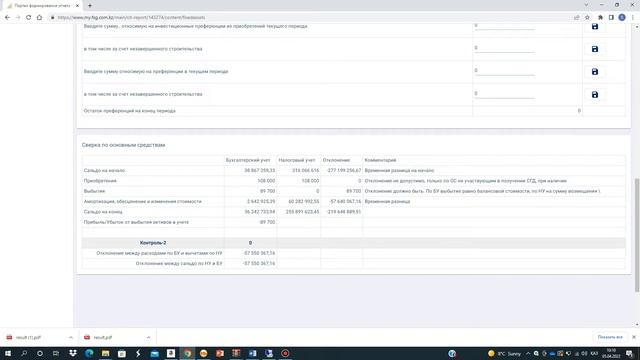Click the red recorder taskbar icon
Viewport: 640px width, 360px height.
(x=285, y=353)
